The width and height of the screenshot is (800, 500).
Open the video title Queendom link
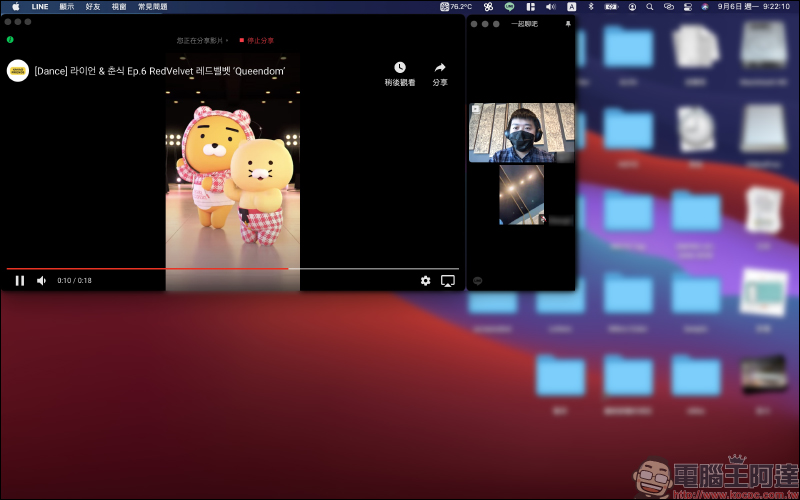point(160,71)
